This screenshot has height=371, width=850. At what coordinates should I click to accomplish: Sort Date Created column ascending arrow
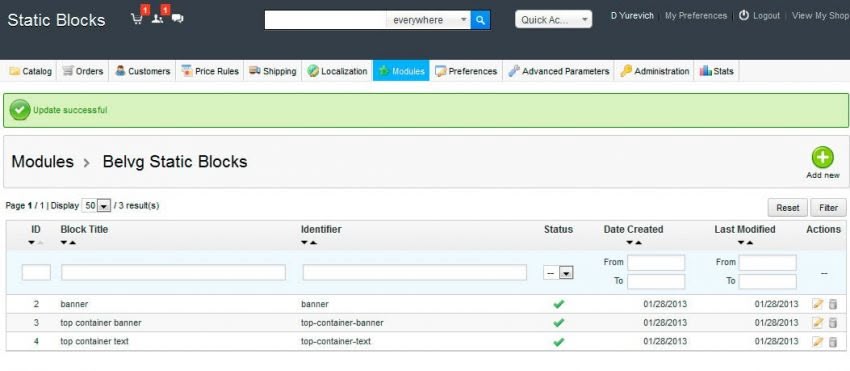point(638,242)
